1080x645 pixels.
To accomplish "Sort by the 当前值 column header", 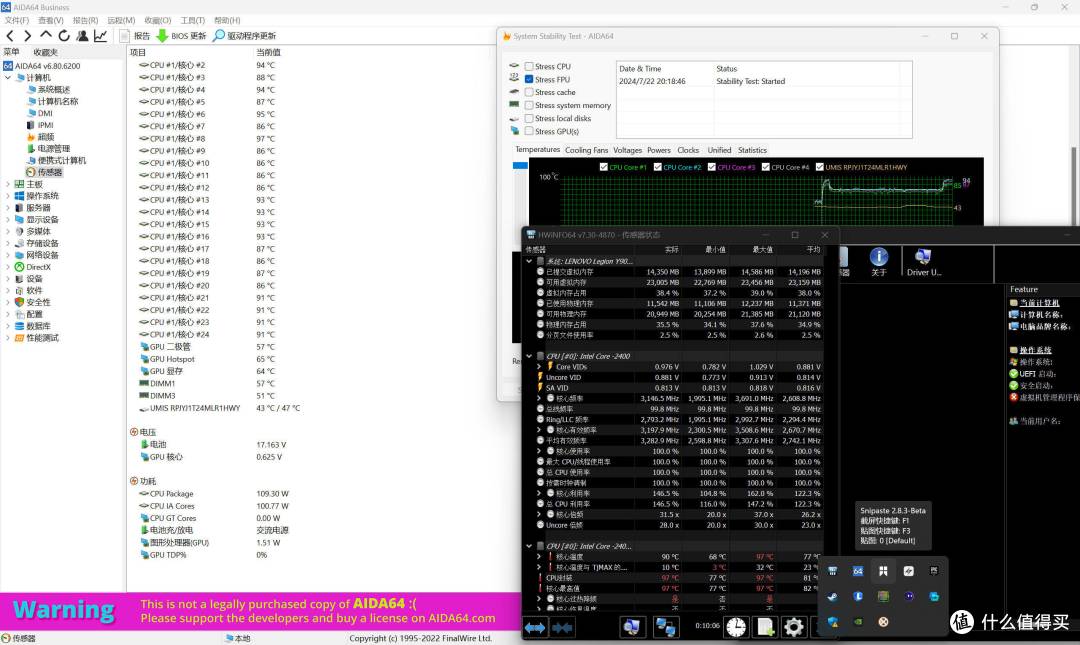I will pos(268,52).
